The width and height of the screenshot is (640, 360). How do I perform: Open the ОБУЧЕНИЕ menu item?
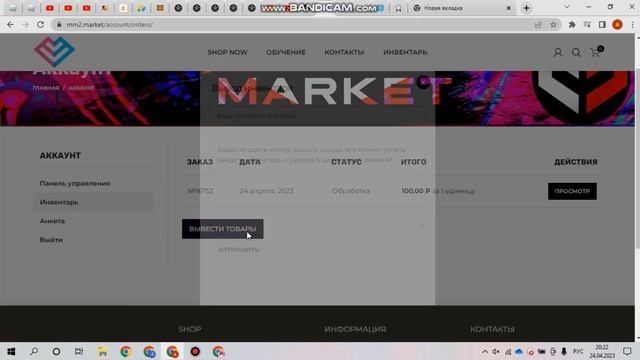(x=286, y=52)
